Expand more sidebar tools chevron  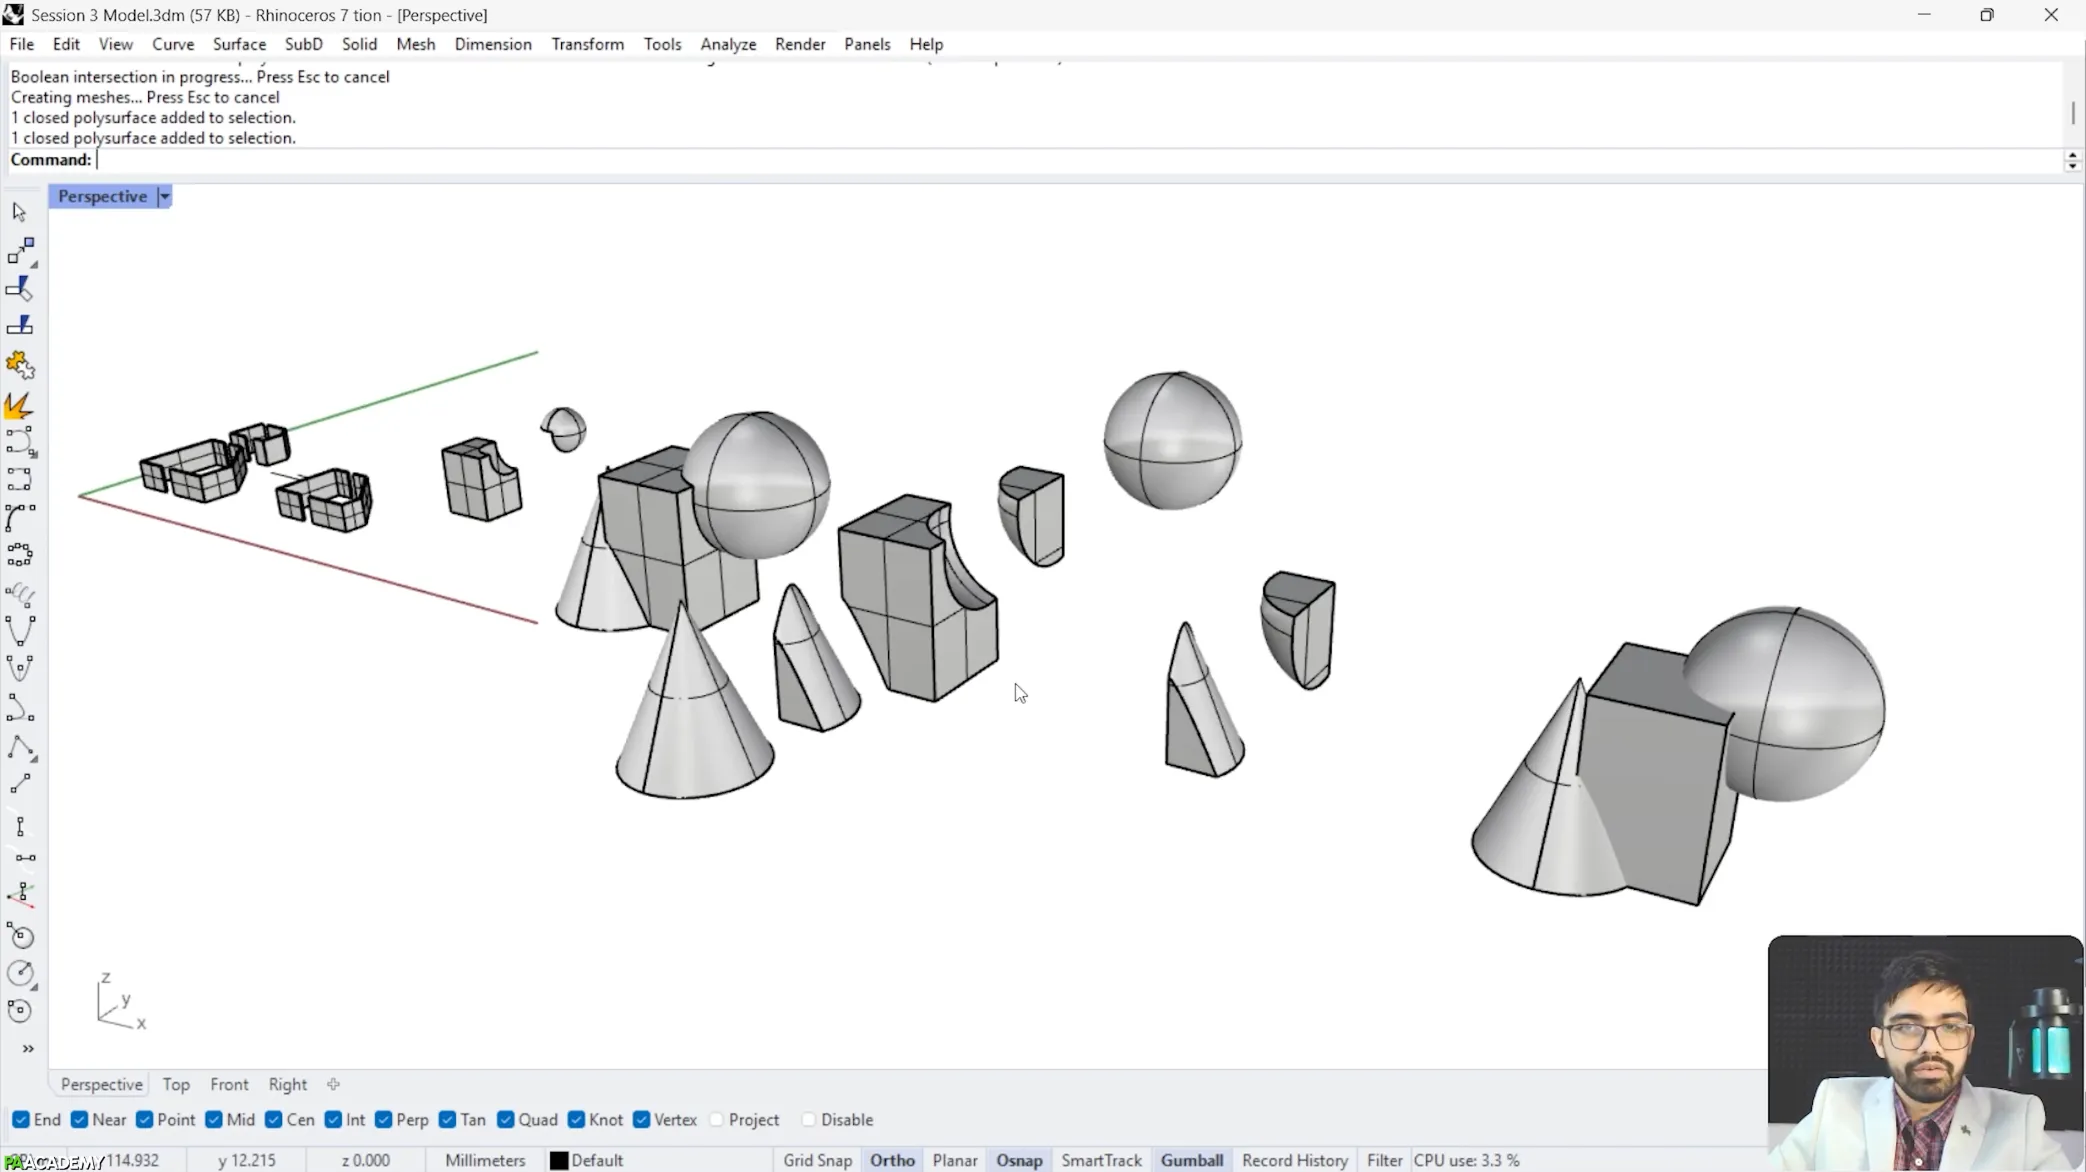click(28, 1048)
